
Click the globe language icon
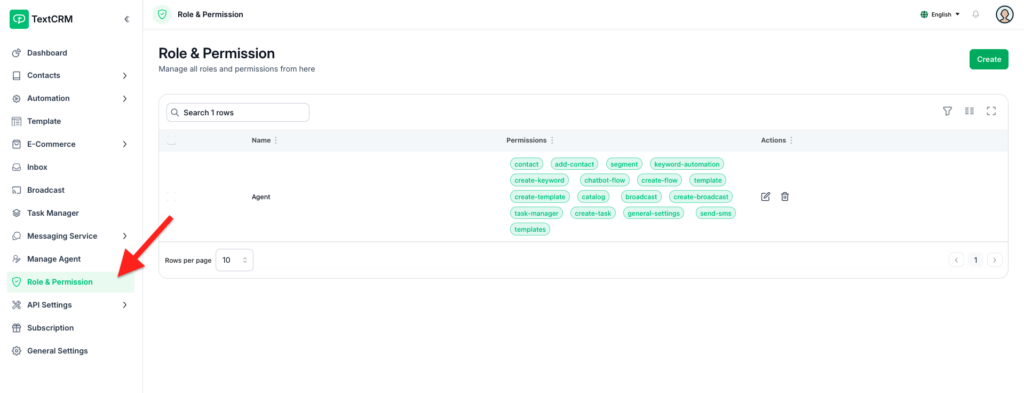(924, 14)
